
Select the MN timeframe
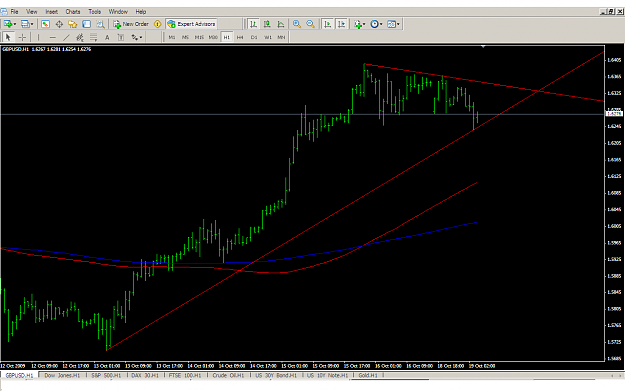pyautogui.click(x=281, y=37)
